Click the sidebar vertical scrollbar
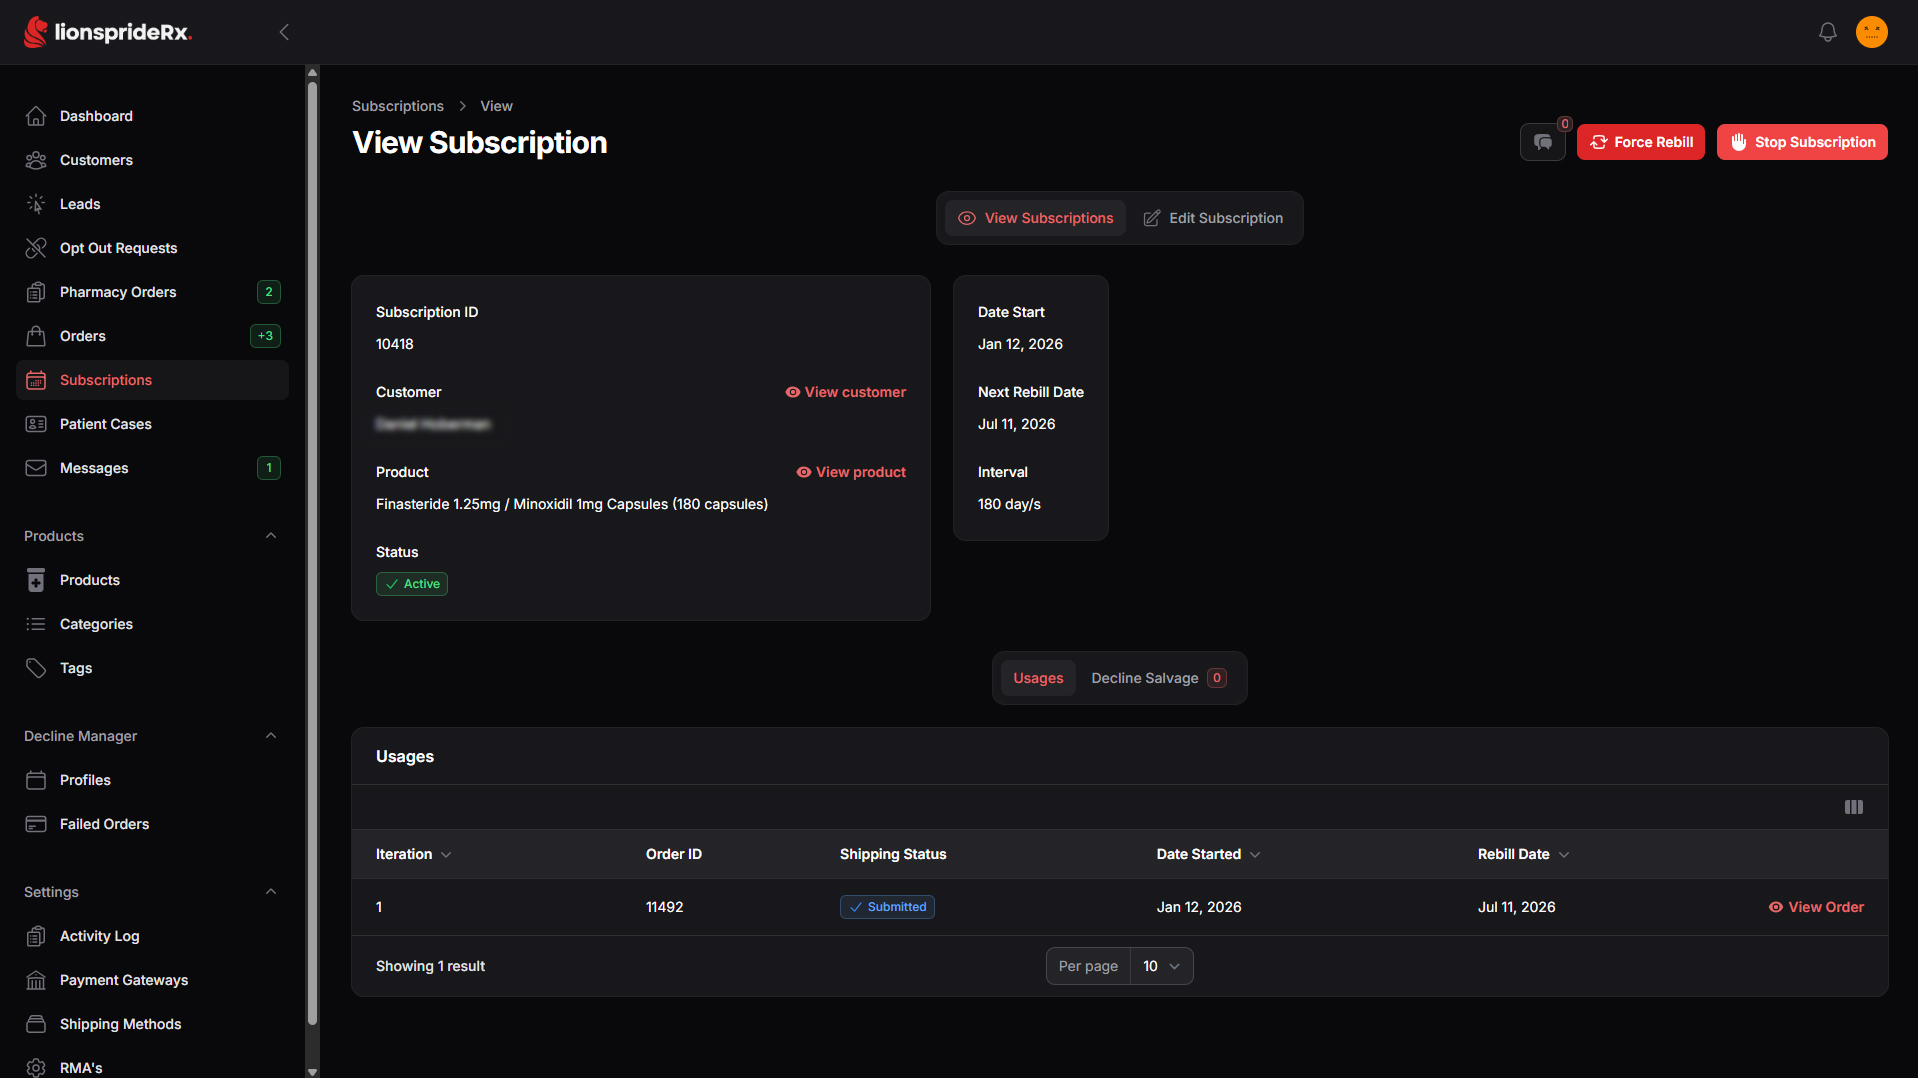1918x1078 pixels. click(x=312, y=550)
